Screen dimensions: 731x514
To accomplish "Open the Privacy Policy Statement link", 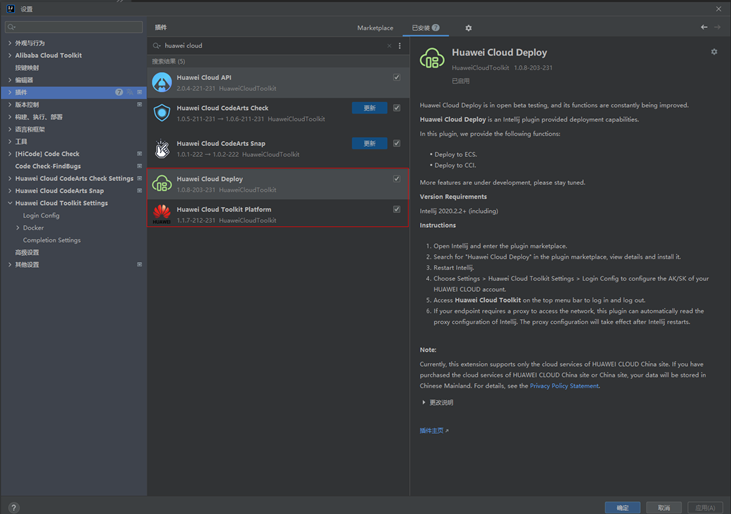I will click(564, 386).
